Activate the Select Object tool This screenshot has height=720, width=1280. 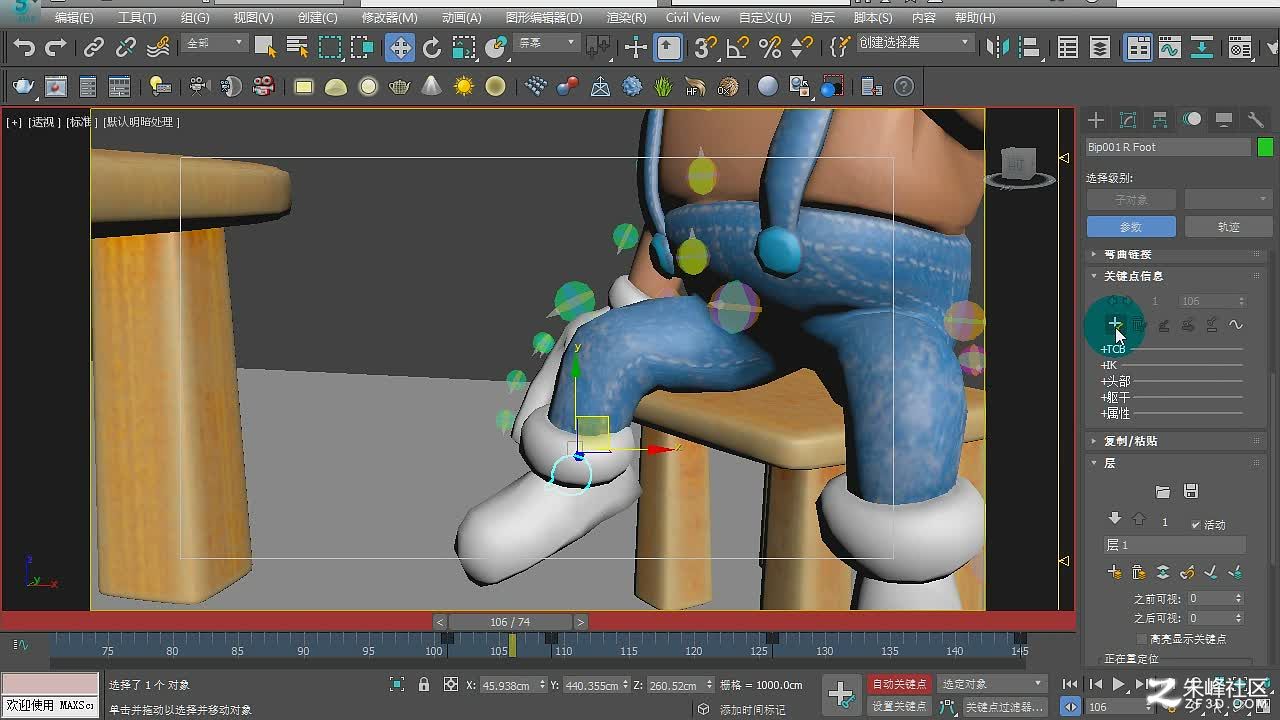pyautogui.click(x=265, y=47)
